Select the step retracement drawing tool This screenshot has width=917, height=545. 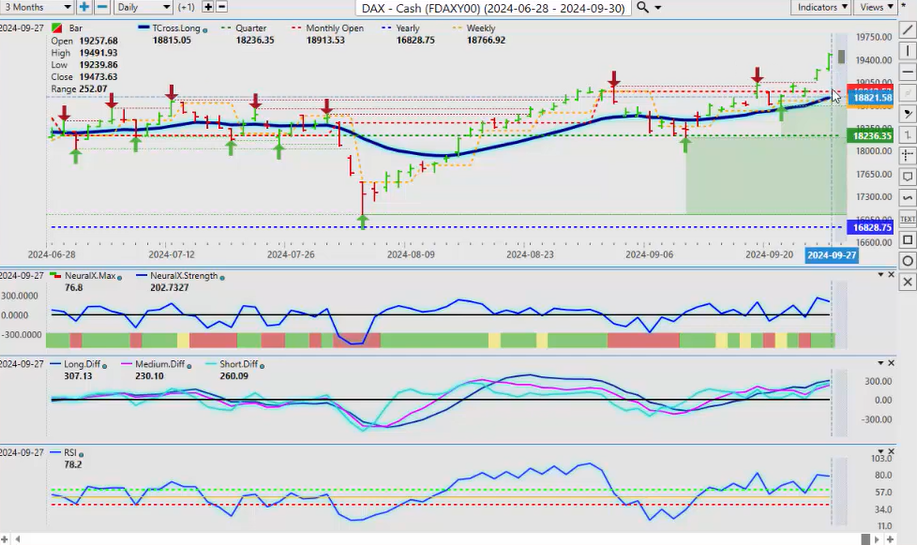908,135
